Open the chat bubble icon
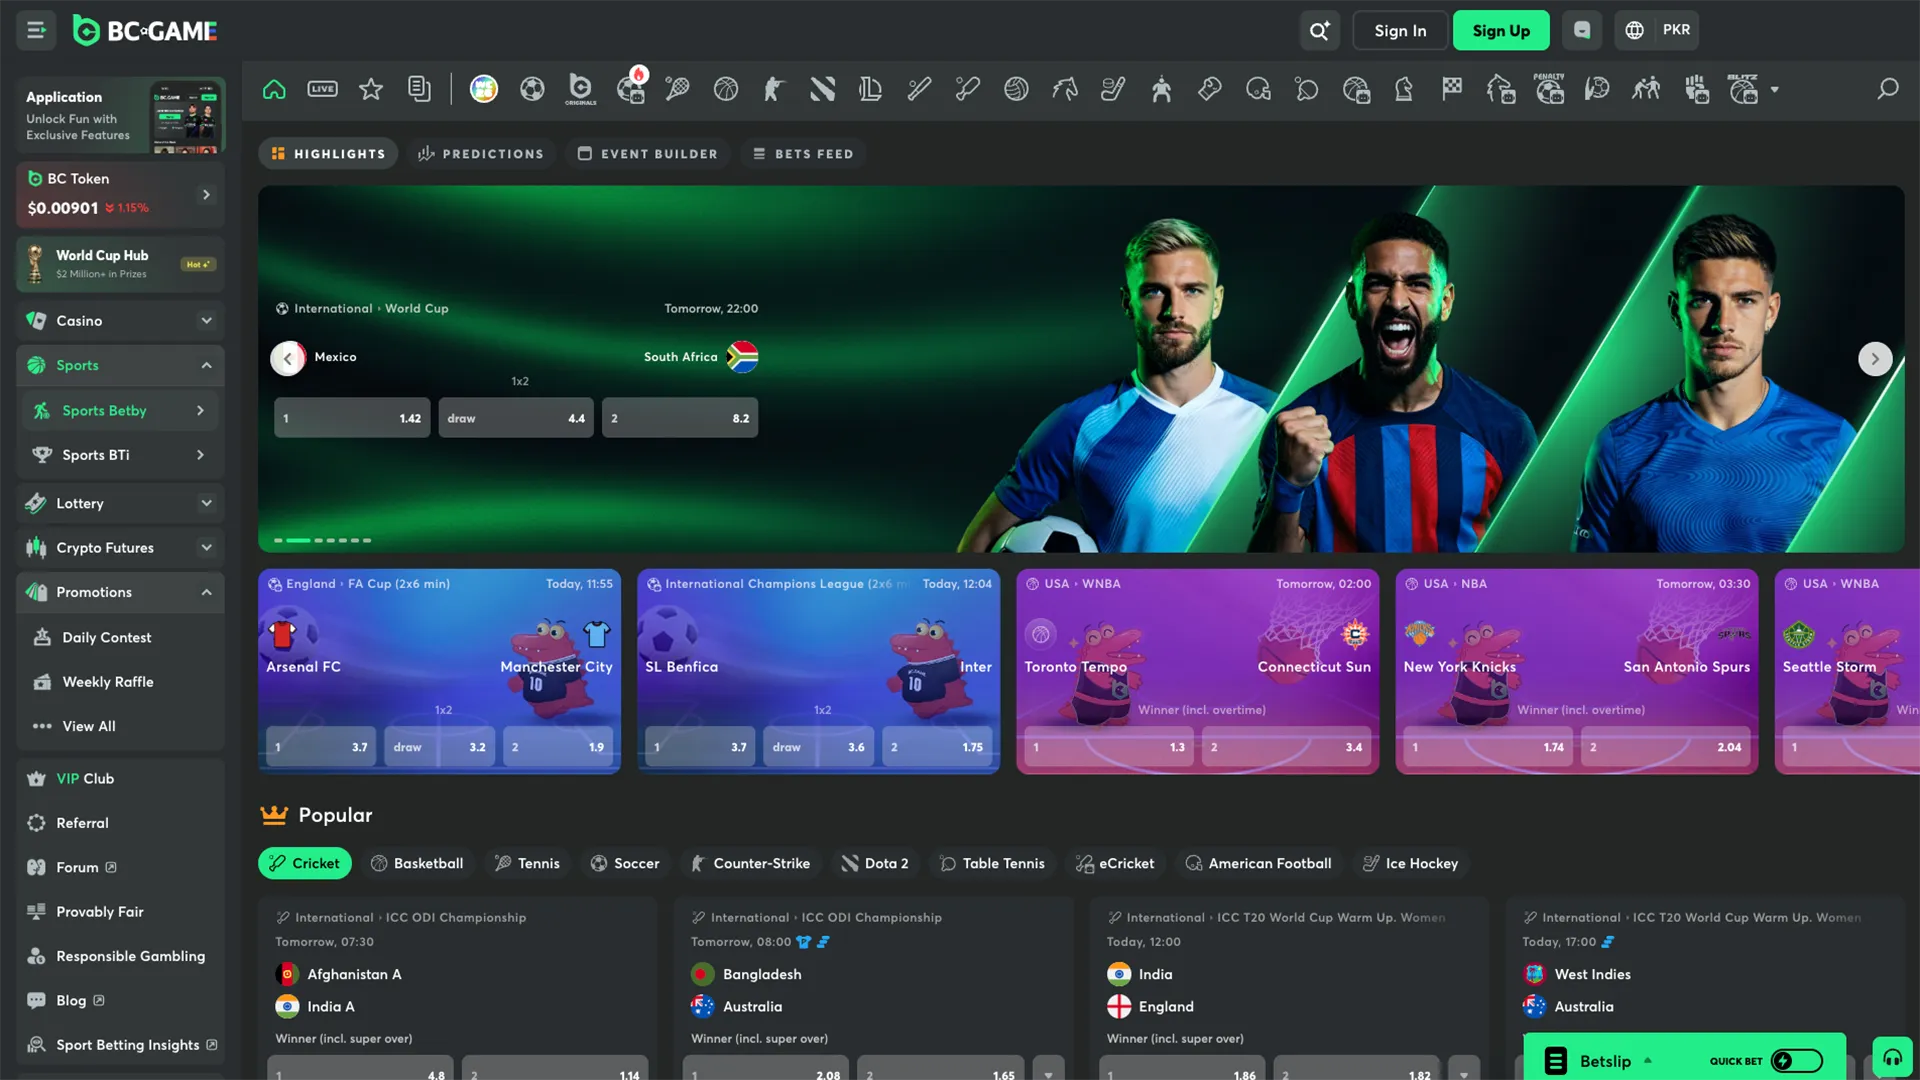Image resolution: width=1920 pixels, height=1080 pixels. coord(1582,30)
